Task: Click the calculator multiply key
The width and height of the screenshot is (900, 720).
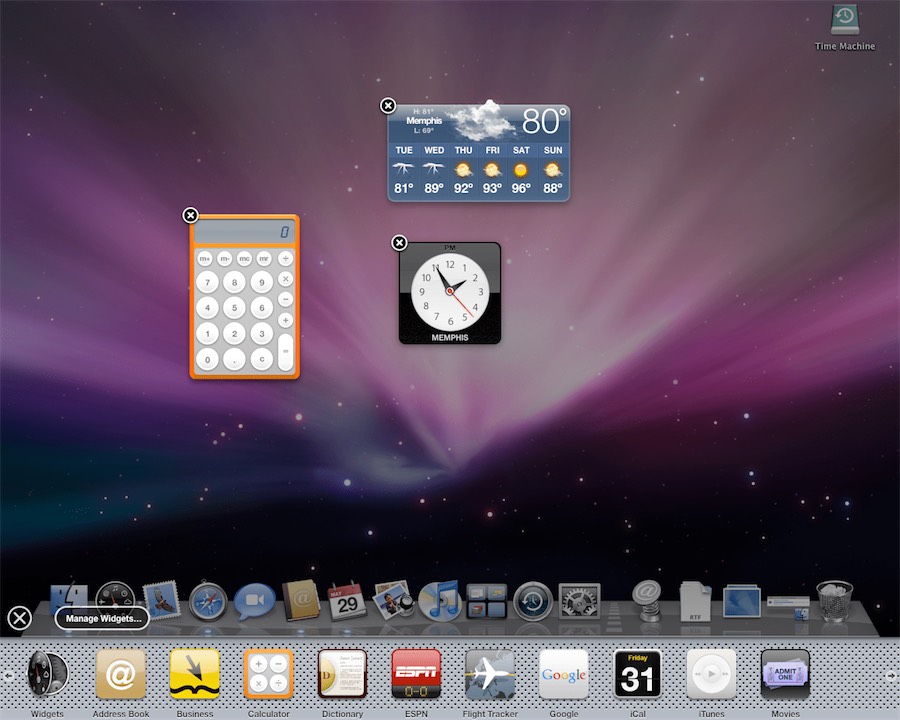Action: 285,279
